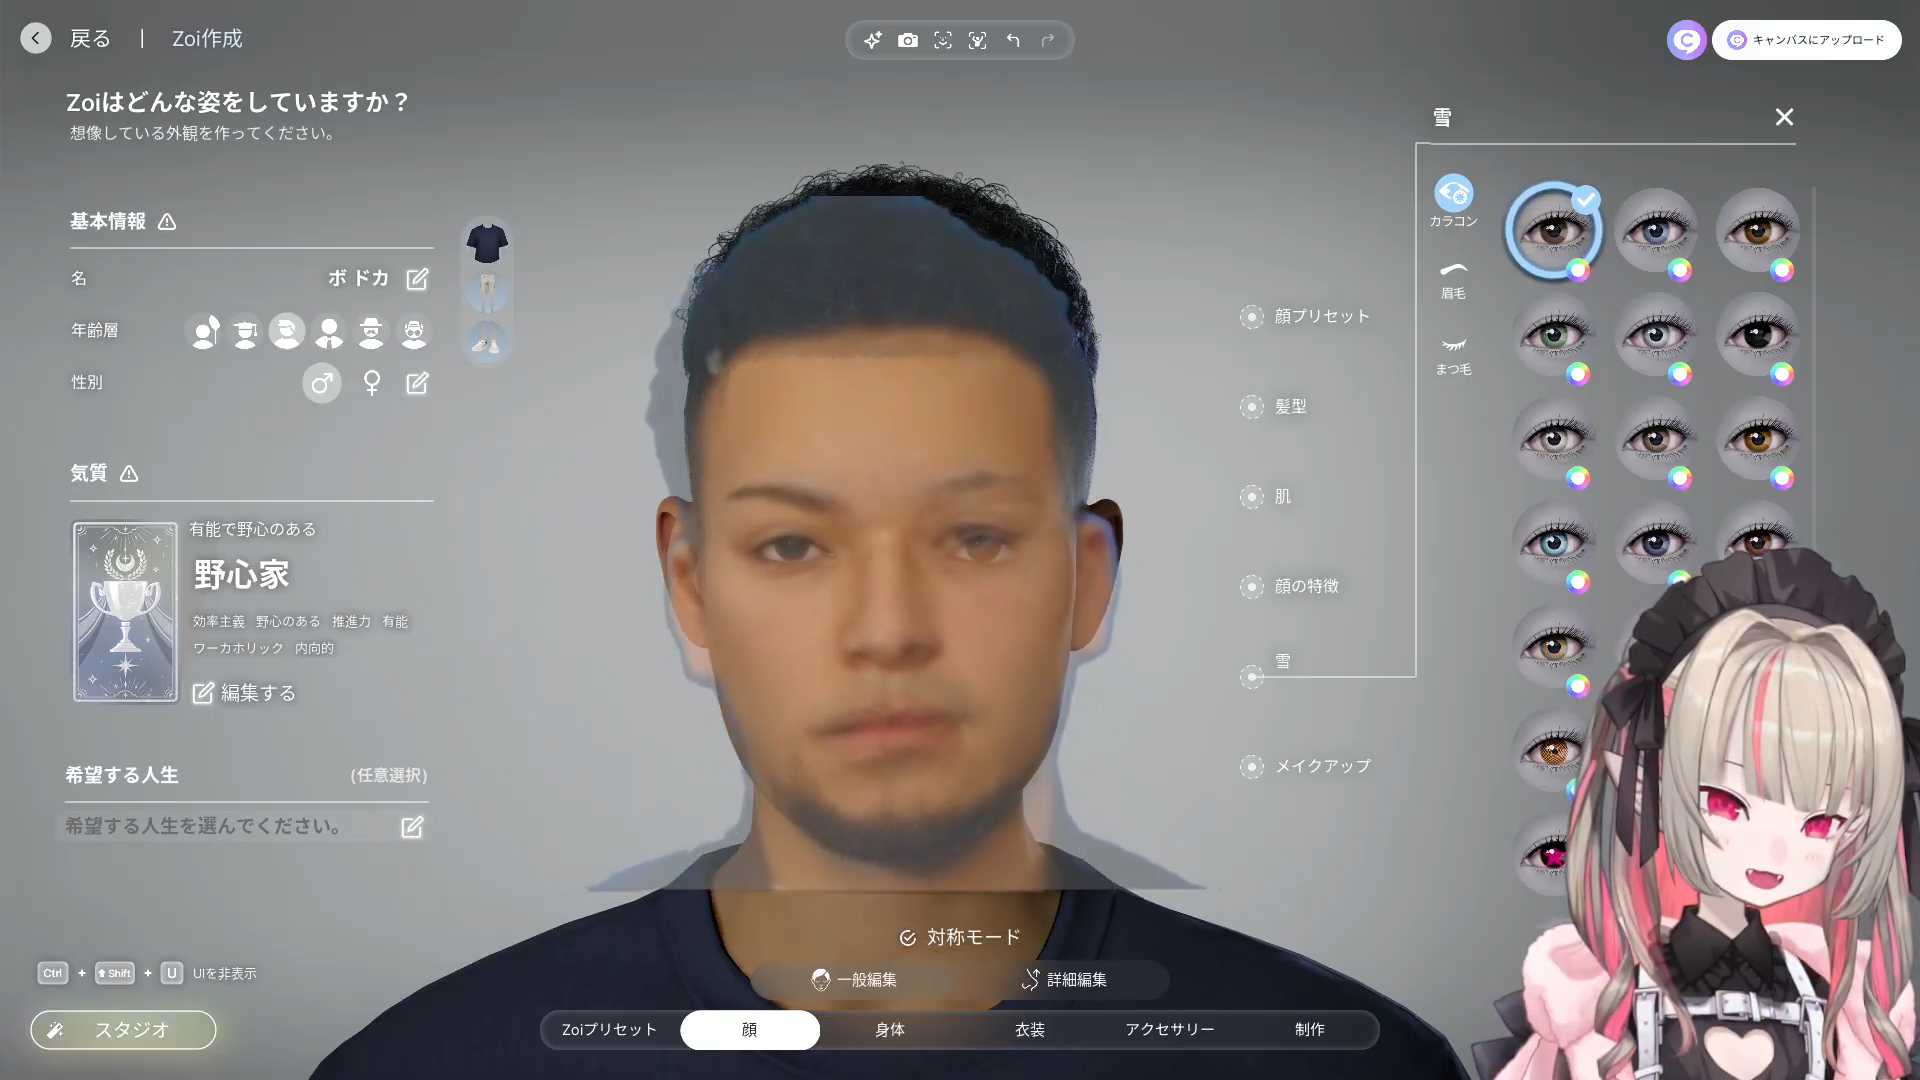1920x1080 pixels.
Task: Click the face capture frame icon
Action: click(943, 40)
